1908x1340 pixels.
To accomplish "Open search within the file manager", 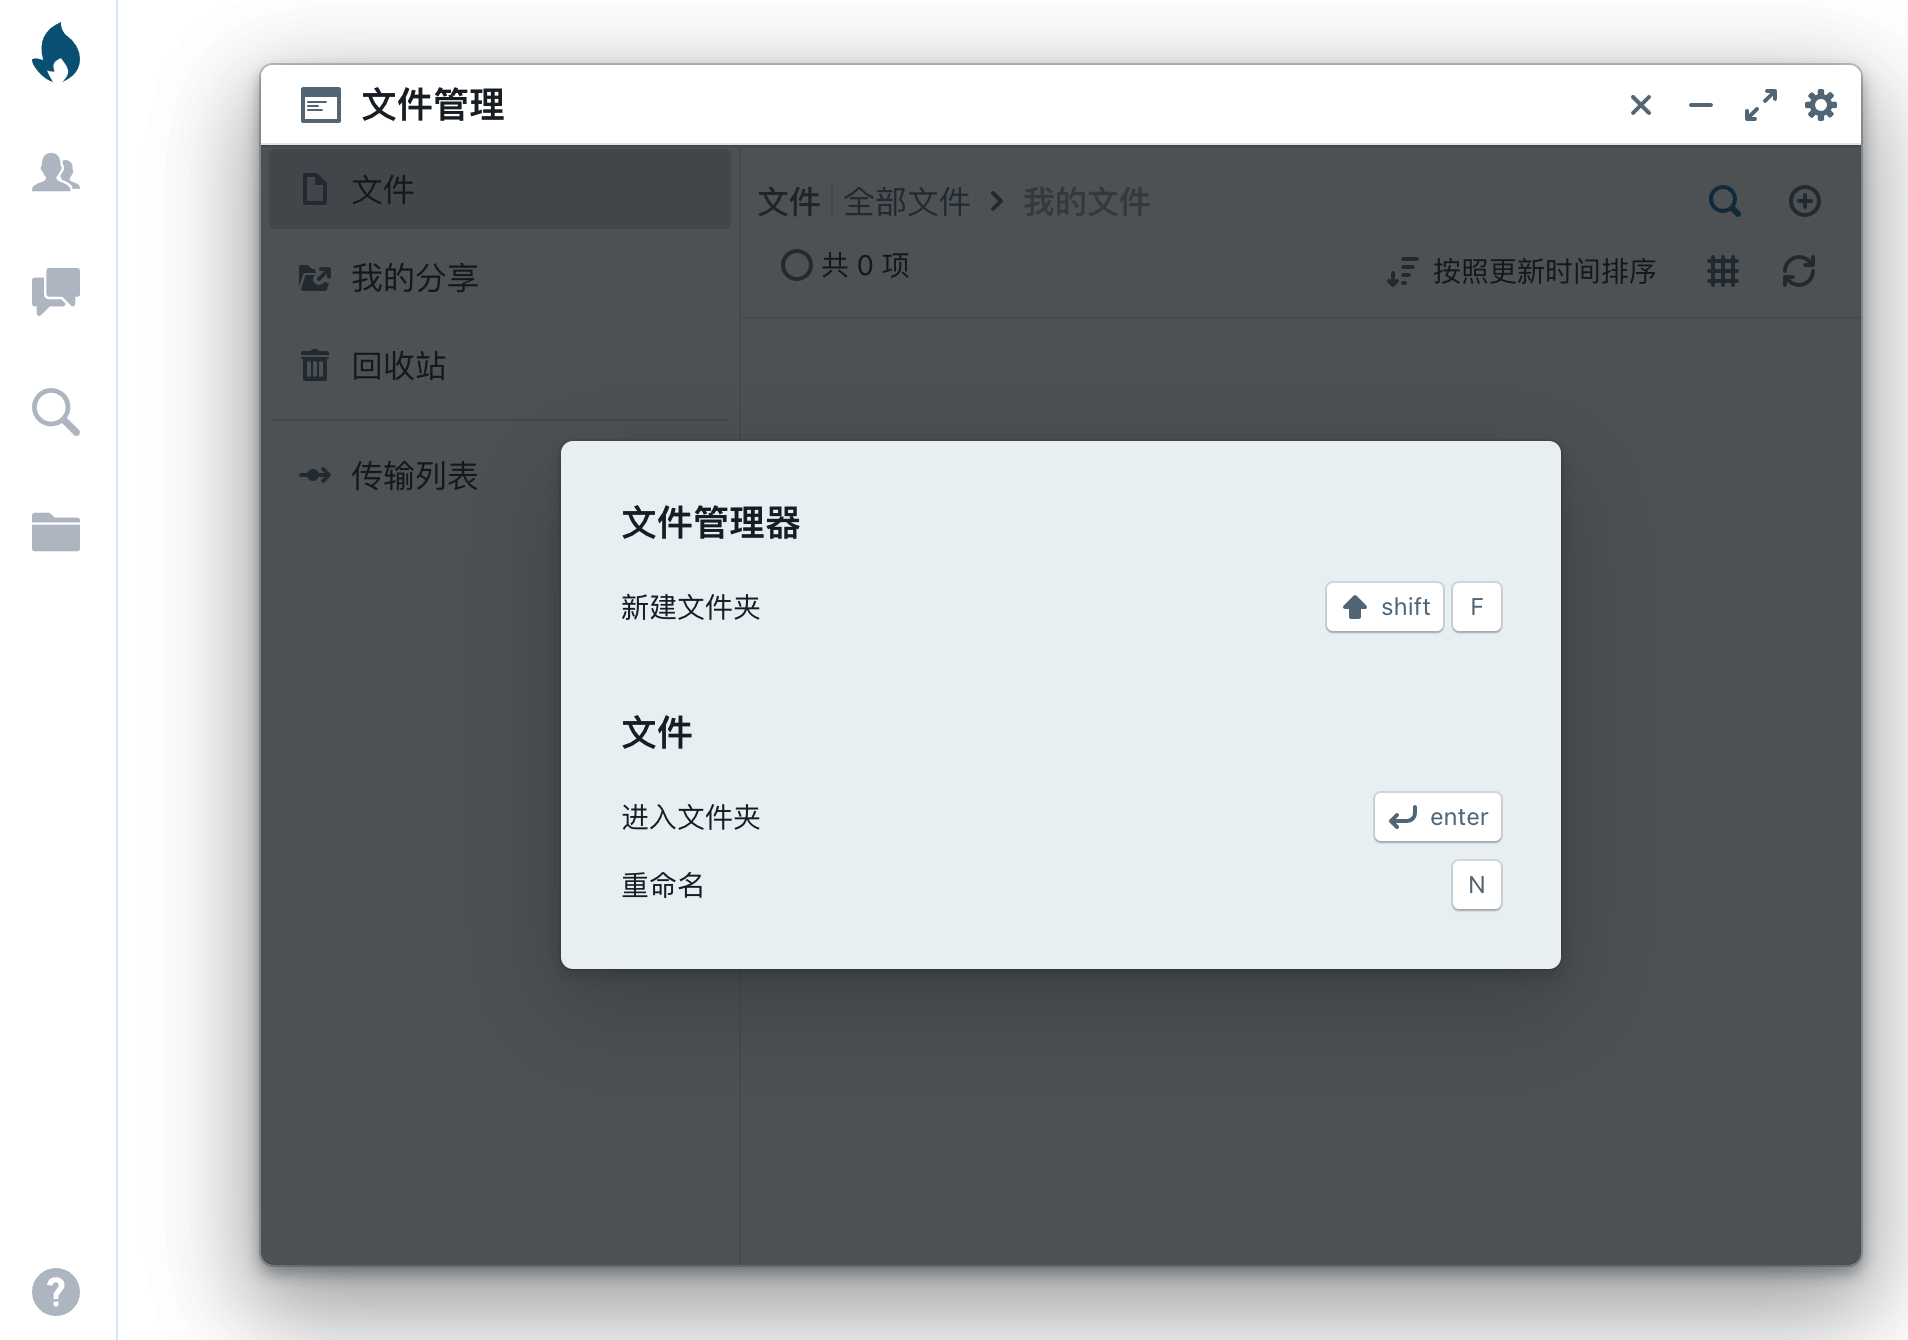I will [x=1724, y=201].
